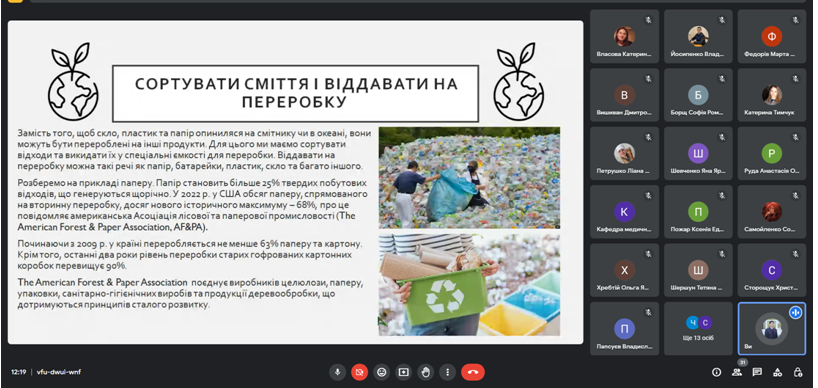
Task: Click the meeting code vfu-dwui-wnf
Action: click(58, 372)
